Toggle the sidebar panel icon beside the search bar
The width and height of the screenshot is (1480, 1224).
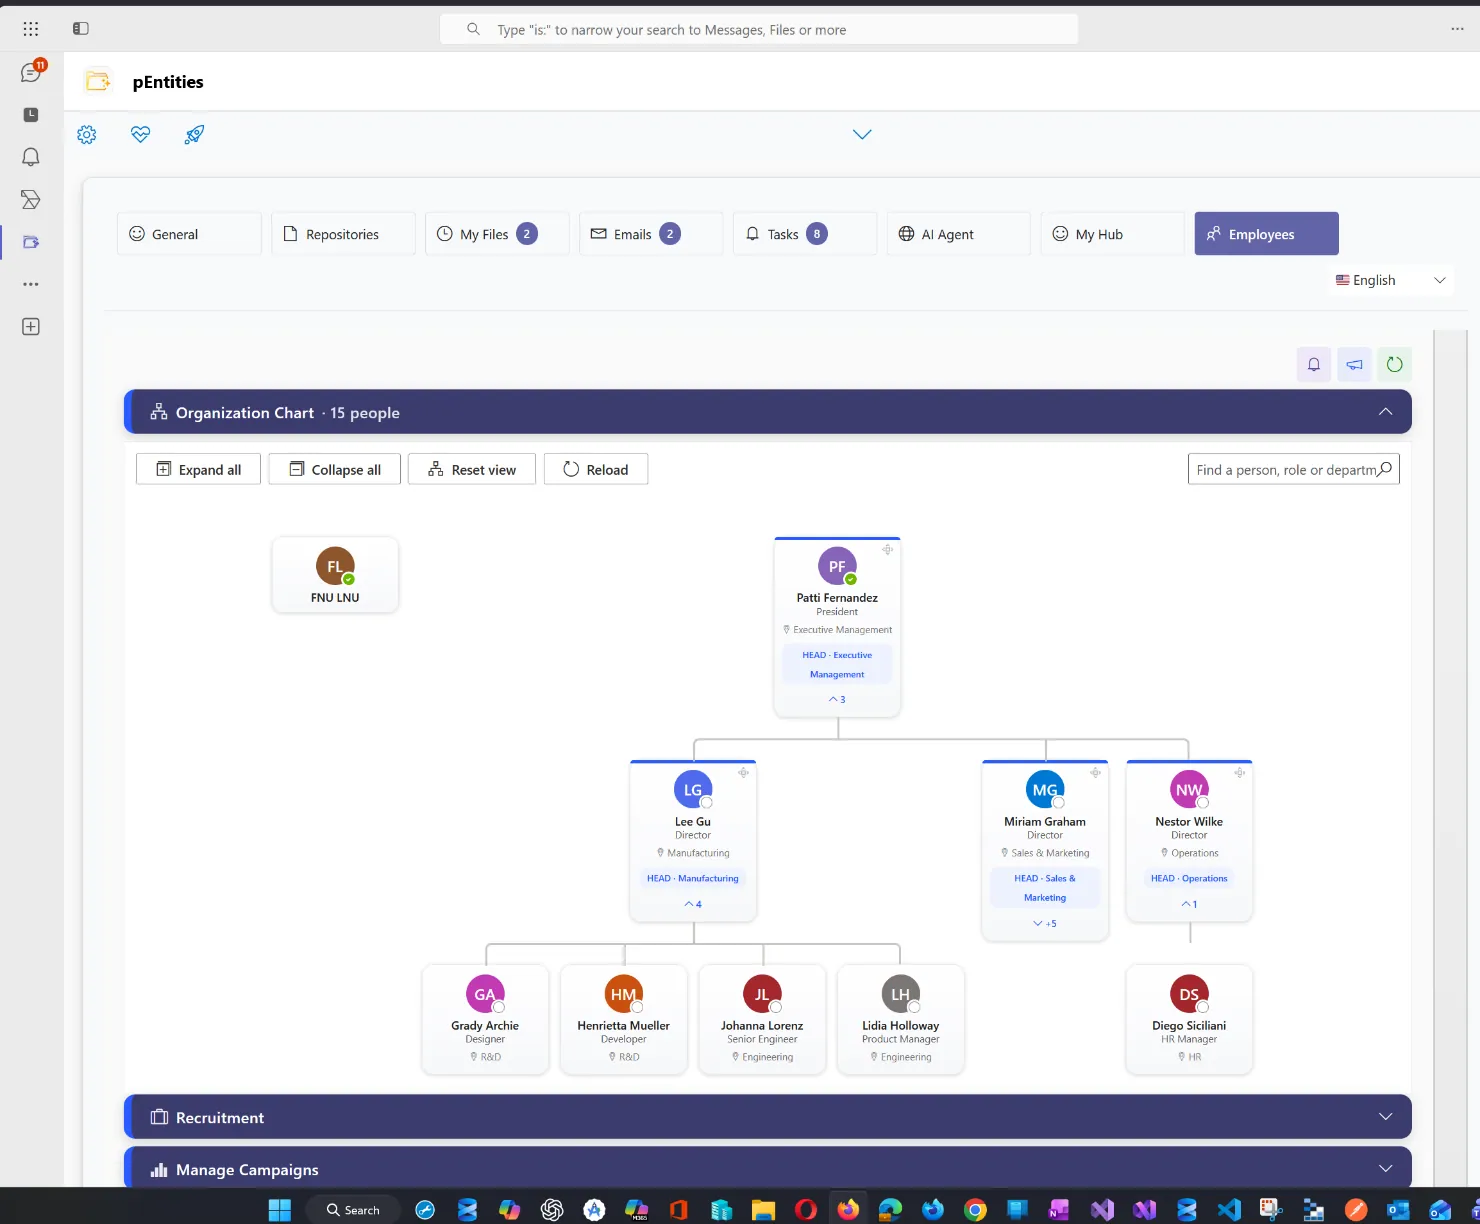pos(81,29)
